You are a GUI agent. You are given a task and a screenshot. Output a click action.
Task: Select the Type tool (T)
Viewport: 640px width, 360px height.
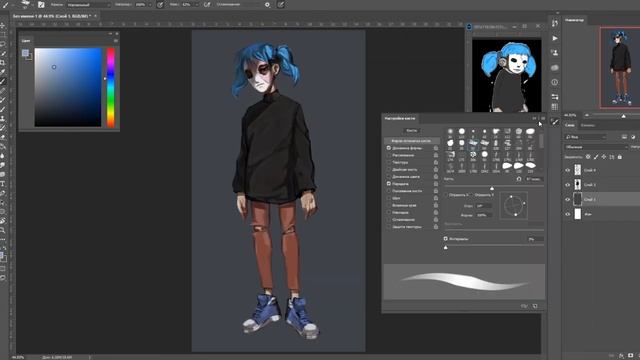pyautogui.click(x=3, y=184)
